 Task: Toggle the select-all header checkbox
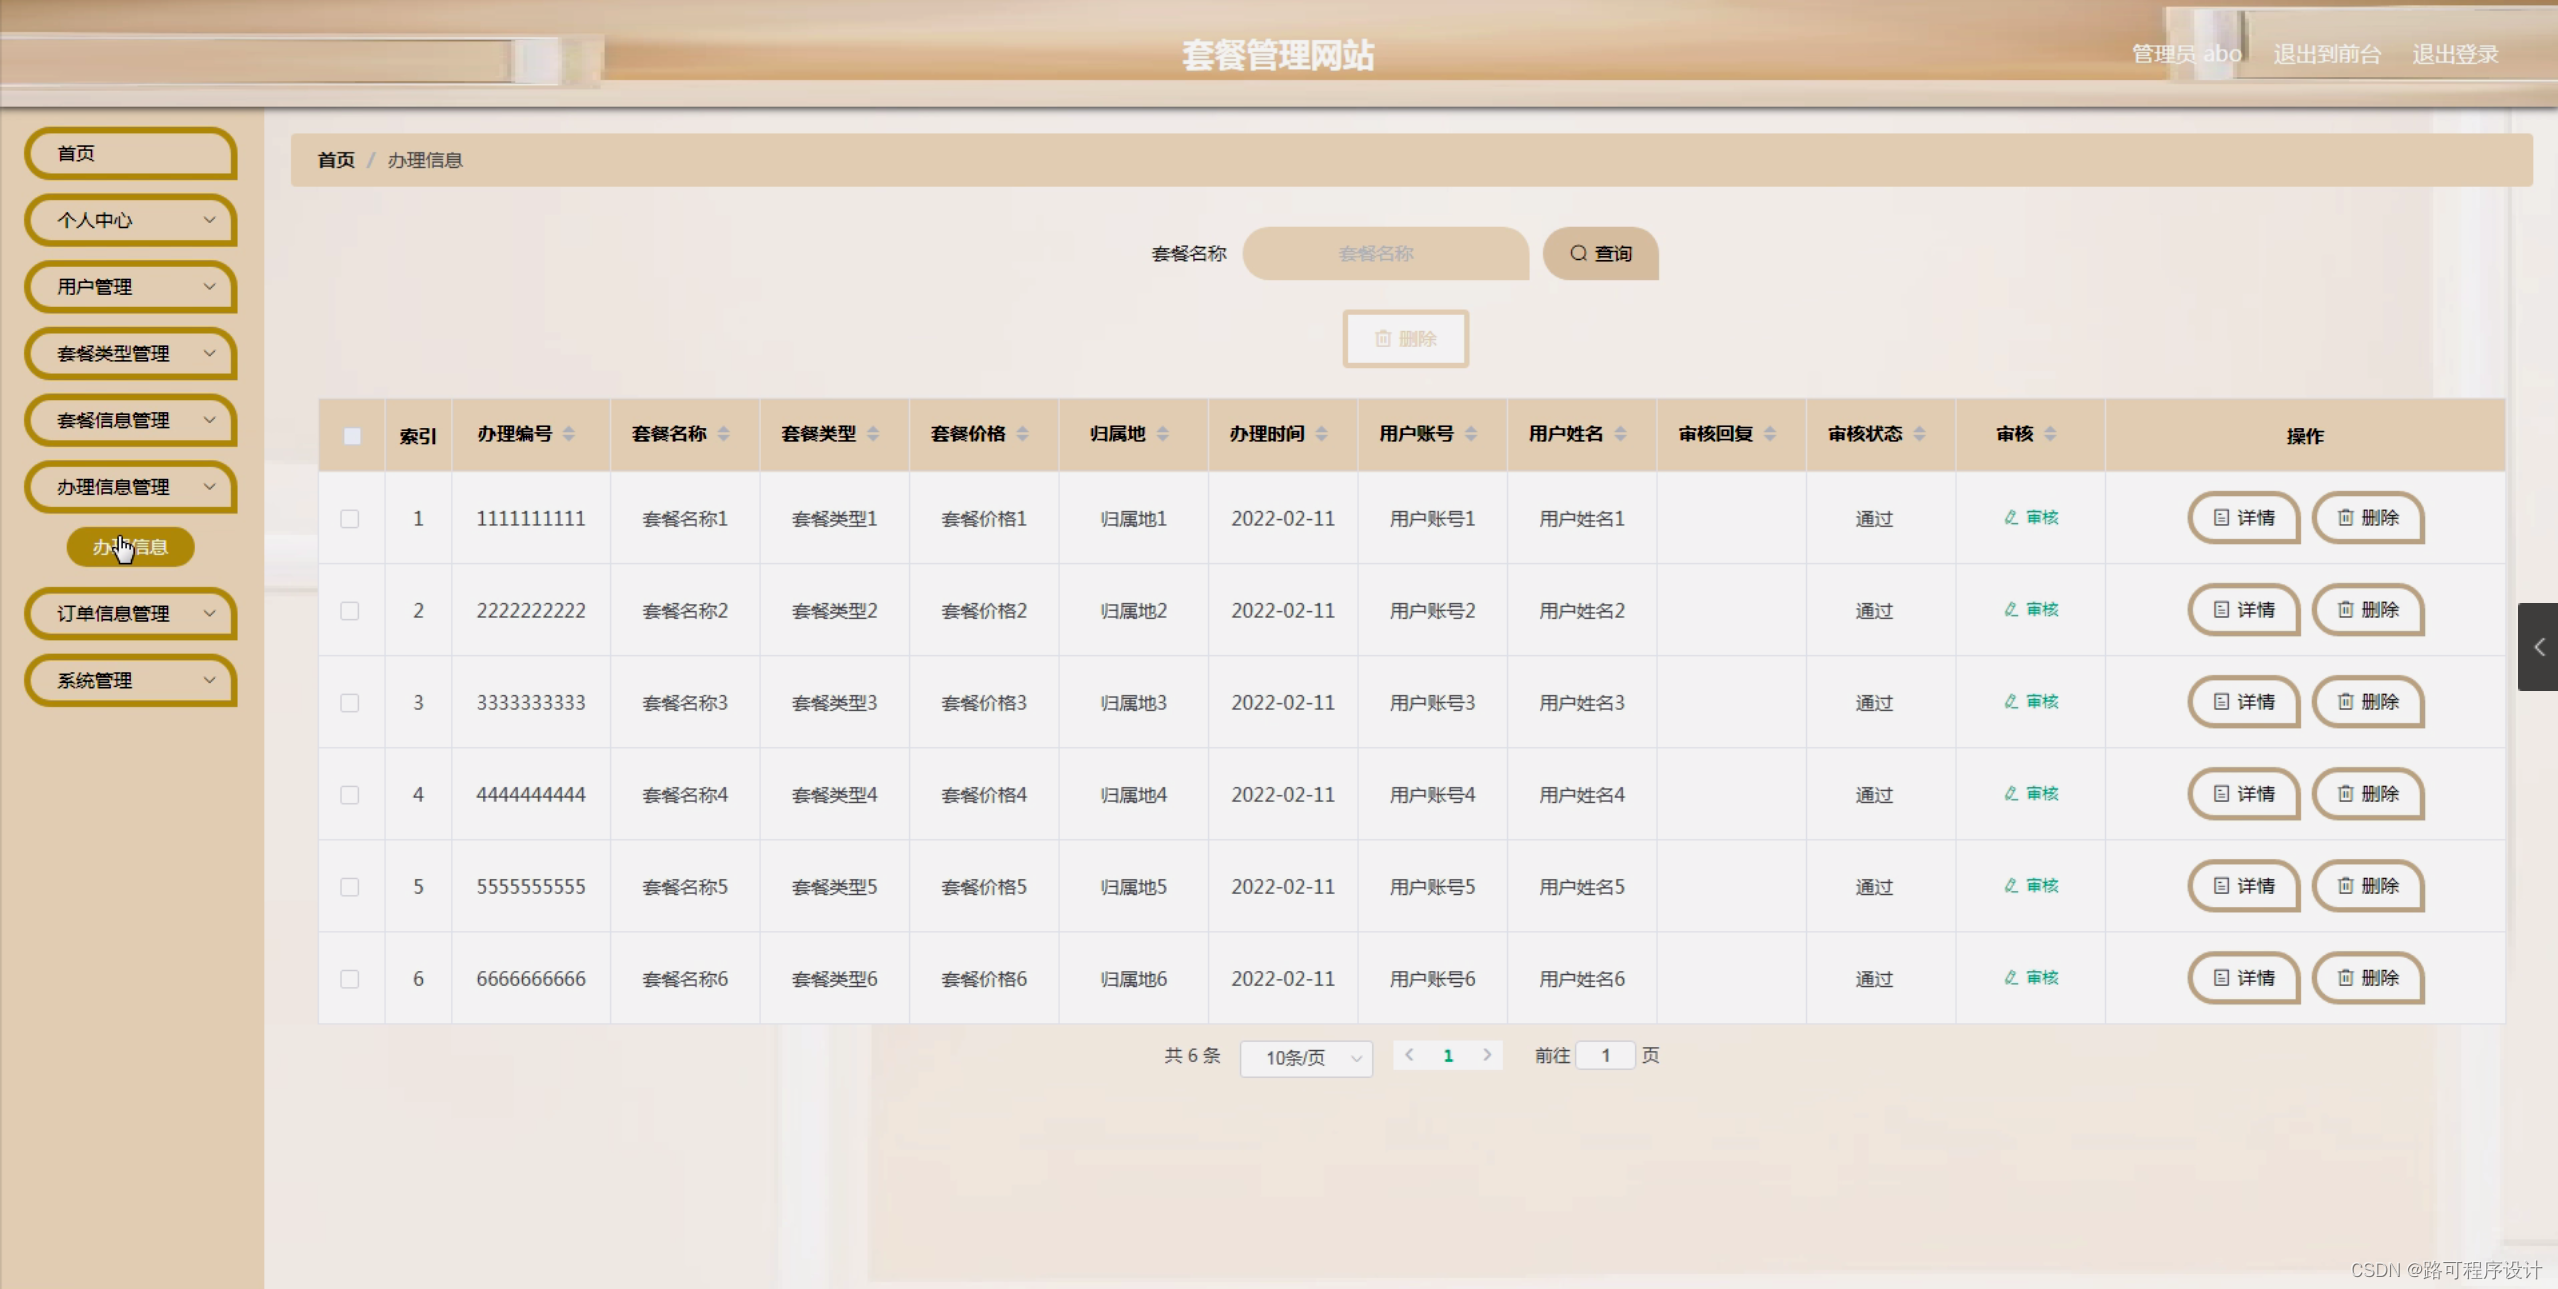click(x=352, y=436)
